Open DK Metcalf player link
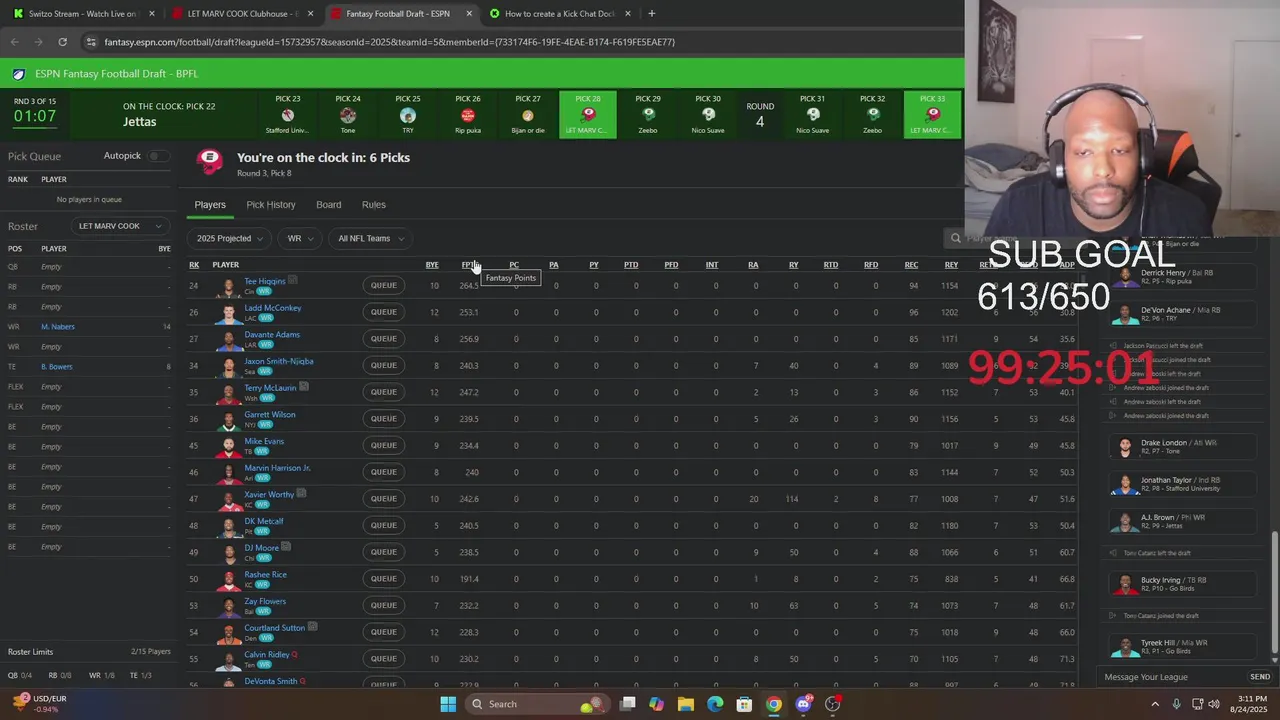Viewport: 1280px width, 720px height. tap(264, 521)
